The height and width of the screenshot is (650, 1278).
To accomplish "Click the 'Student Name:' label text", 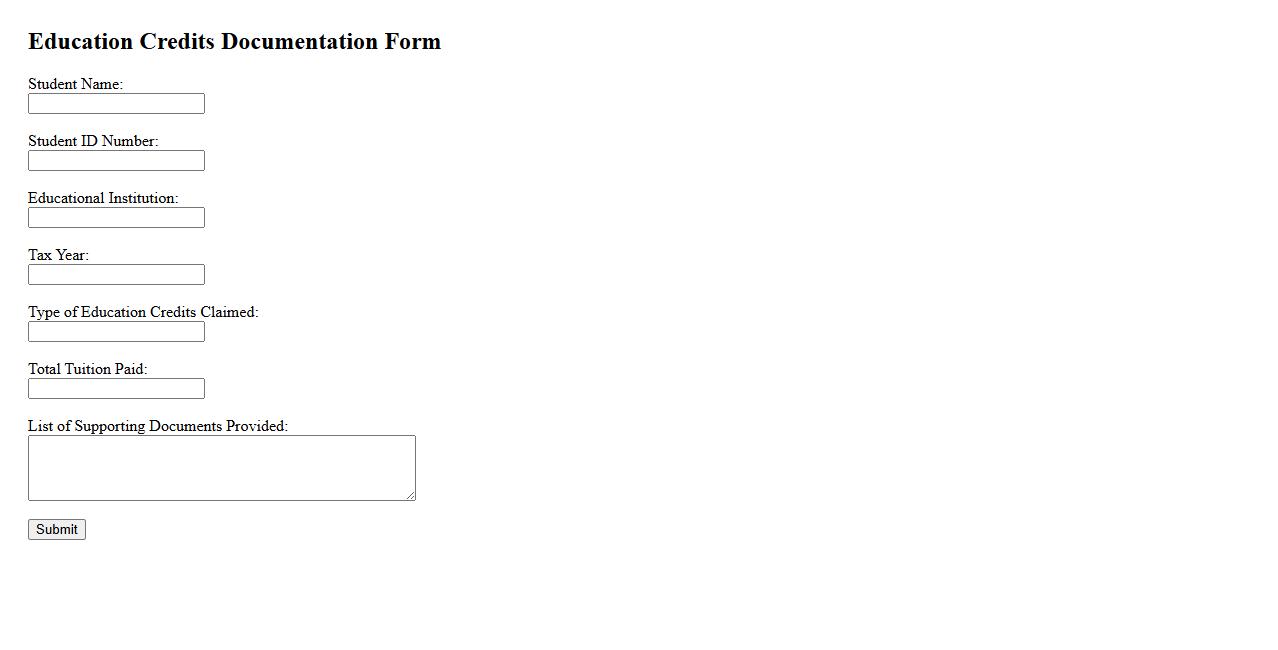I will point(75,84).
